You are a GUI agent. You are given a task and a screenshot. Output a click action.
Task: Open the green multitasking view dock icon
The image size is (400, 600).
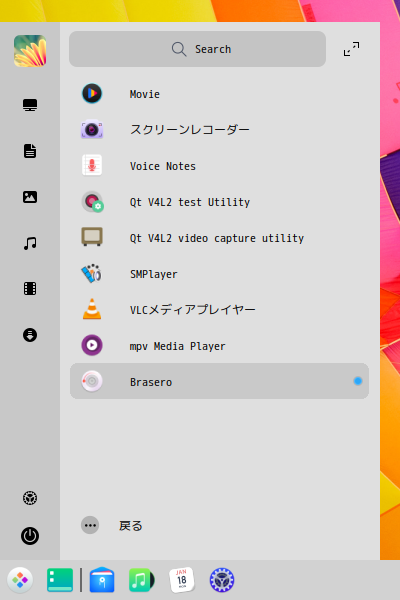(x=60, y=580)
